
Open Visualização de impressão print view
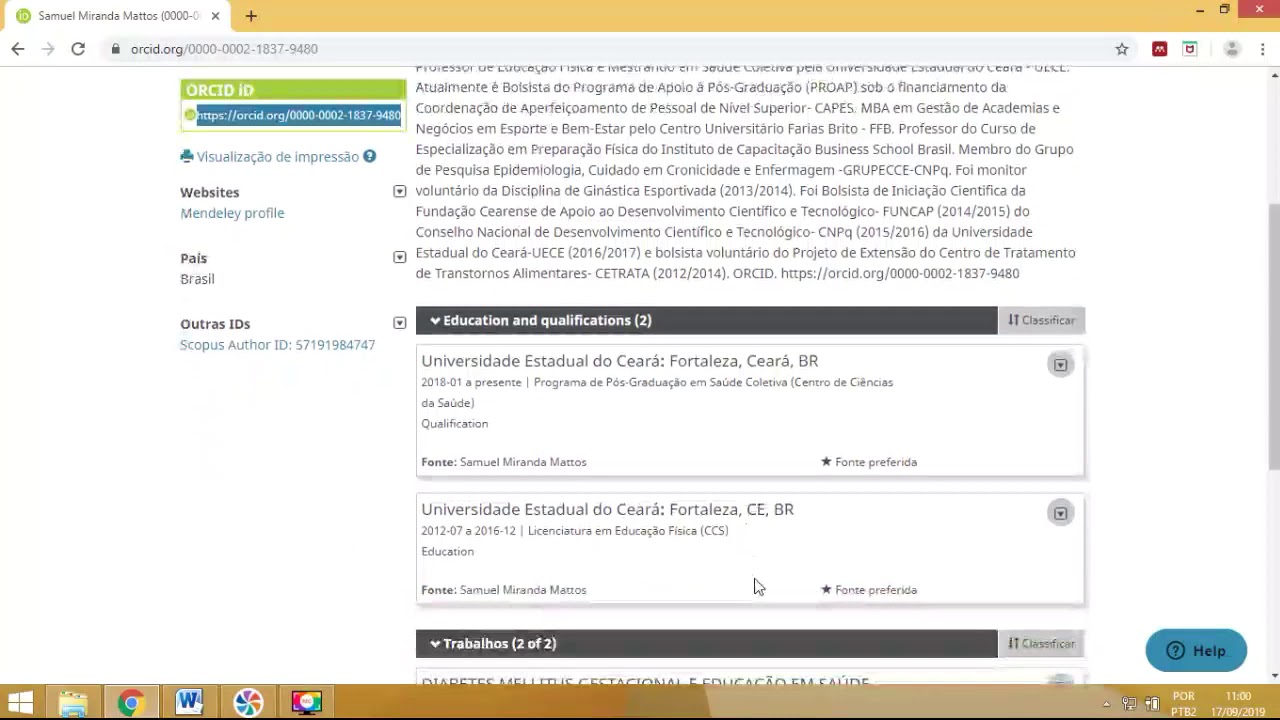pos(270,157)
